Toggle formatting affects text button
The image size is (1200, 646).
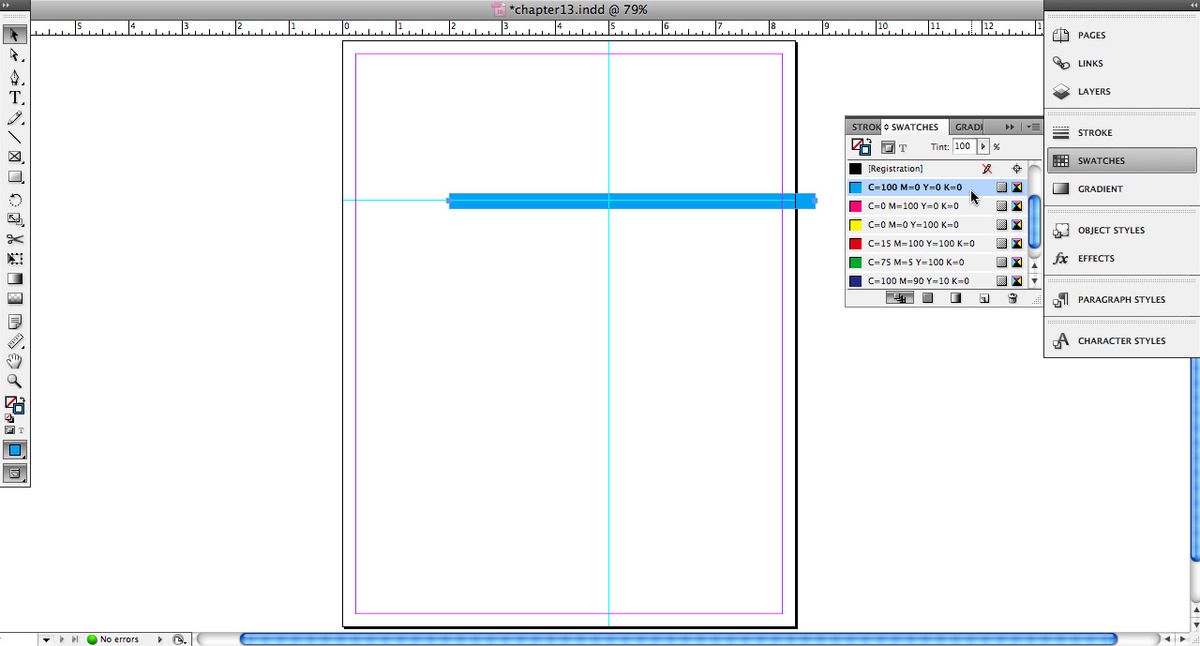coord(902,147)
